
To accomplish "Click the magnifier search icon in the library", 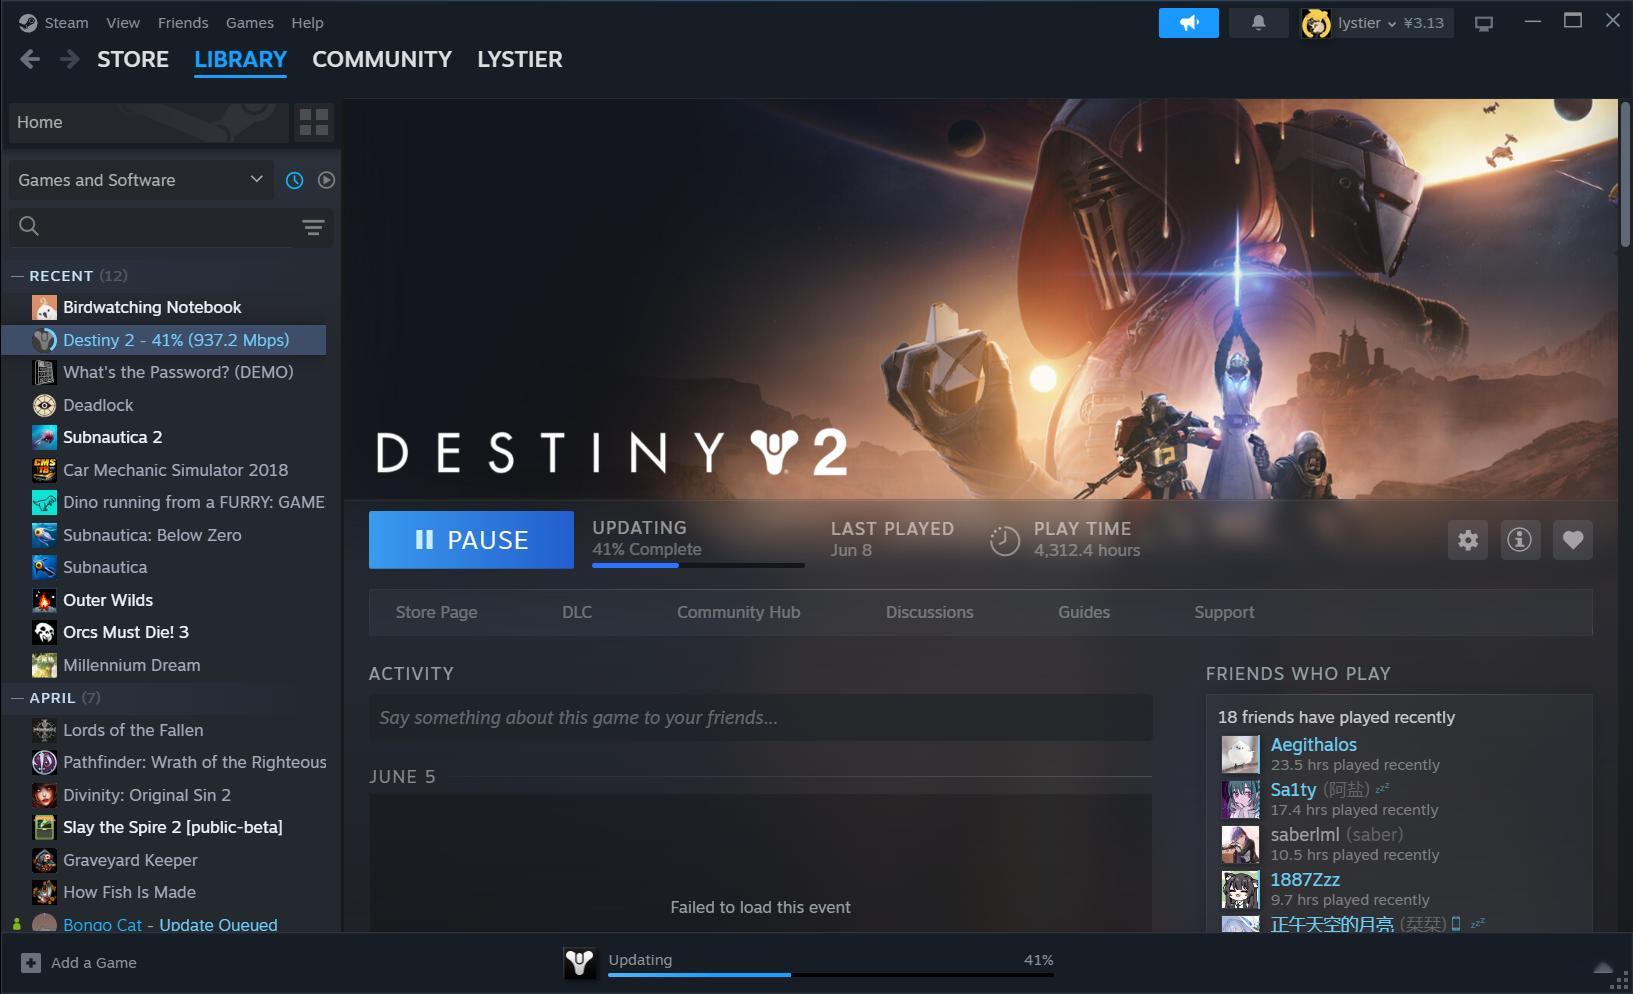I will point(29,226).
